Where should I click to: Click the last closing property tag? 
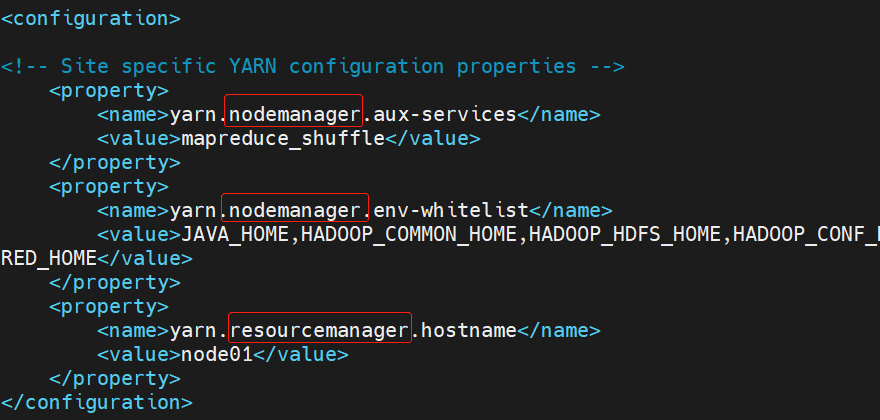pyautogui.click(x=114, y=378)
